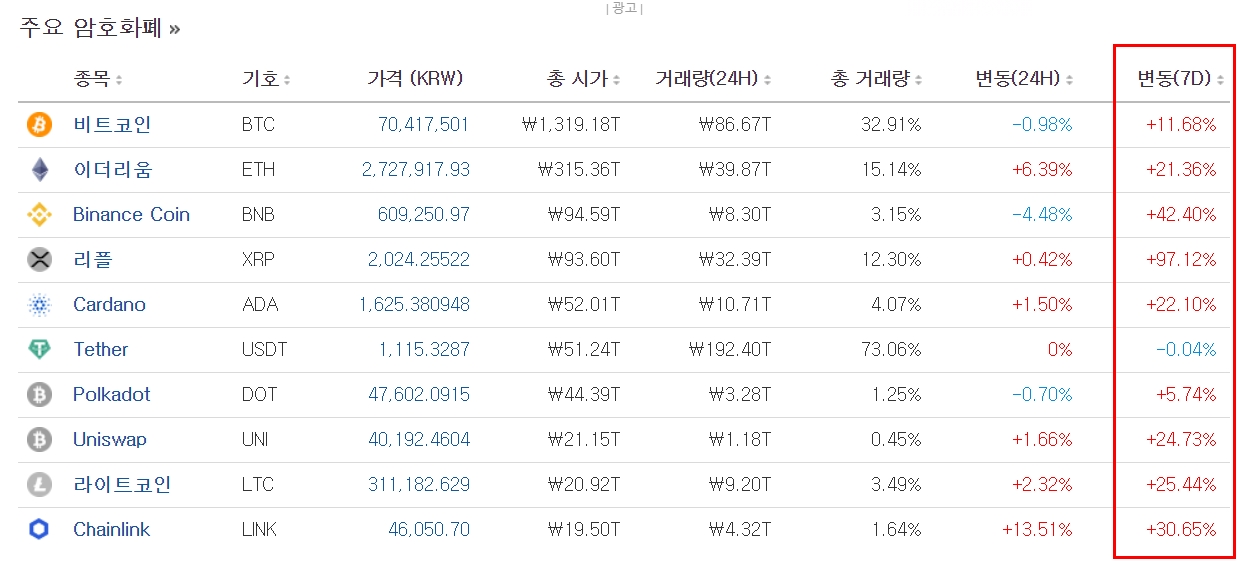Click BNB 7D change +42.40%
1238x565 pixels.
1181,215
